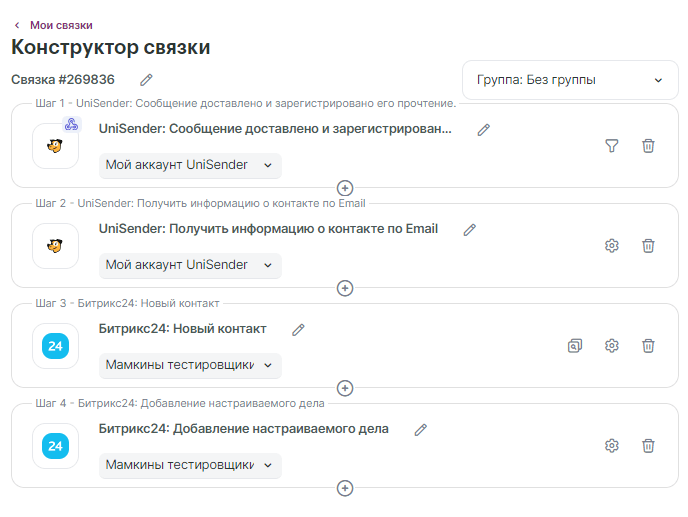
Task: Go back to Мои связки link
Action: pyautogui.click(x=61, y=25)
